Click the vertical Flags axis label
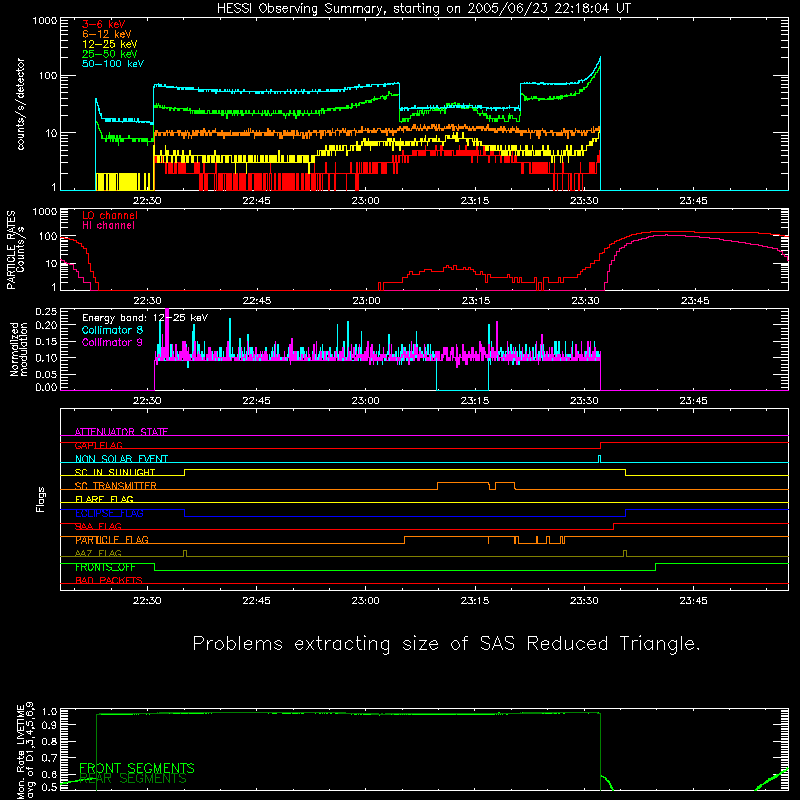The height and width of the screenshot is (800, 800). [41, 499]
